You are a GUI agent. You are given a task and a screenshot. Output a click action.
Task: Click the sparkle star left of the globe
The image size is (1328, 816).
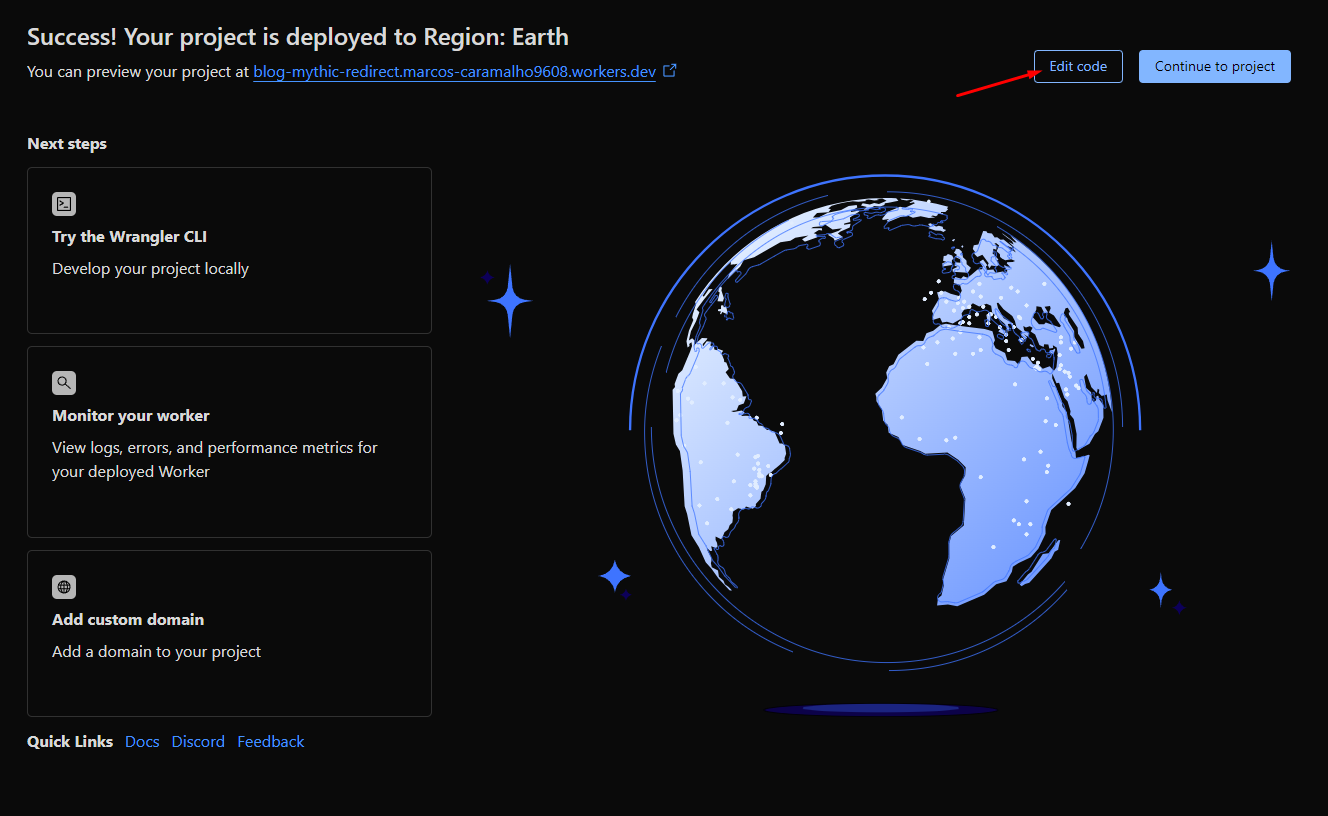pos(510,300)
